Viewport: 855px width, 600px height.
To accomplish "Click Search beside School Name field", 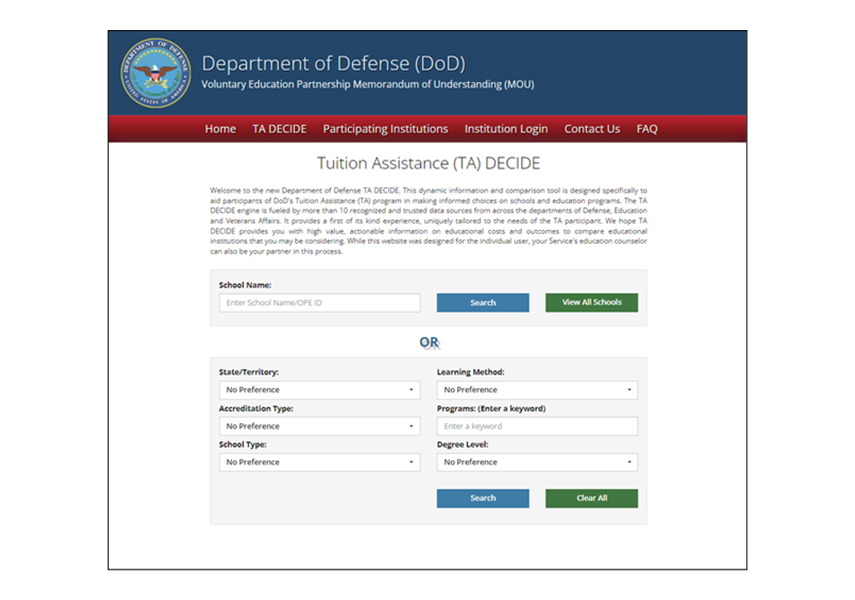I will 483,303.
